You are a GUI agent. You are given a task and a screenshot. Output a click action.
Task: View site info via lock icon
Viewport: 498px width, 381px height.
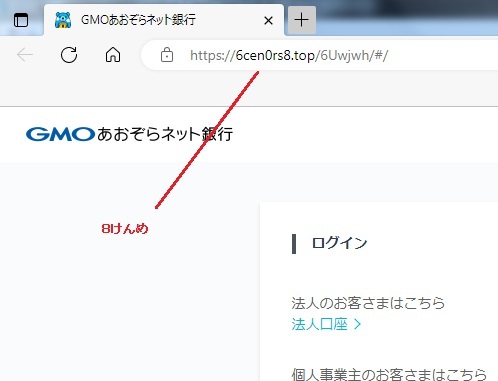(167, 55)
